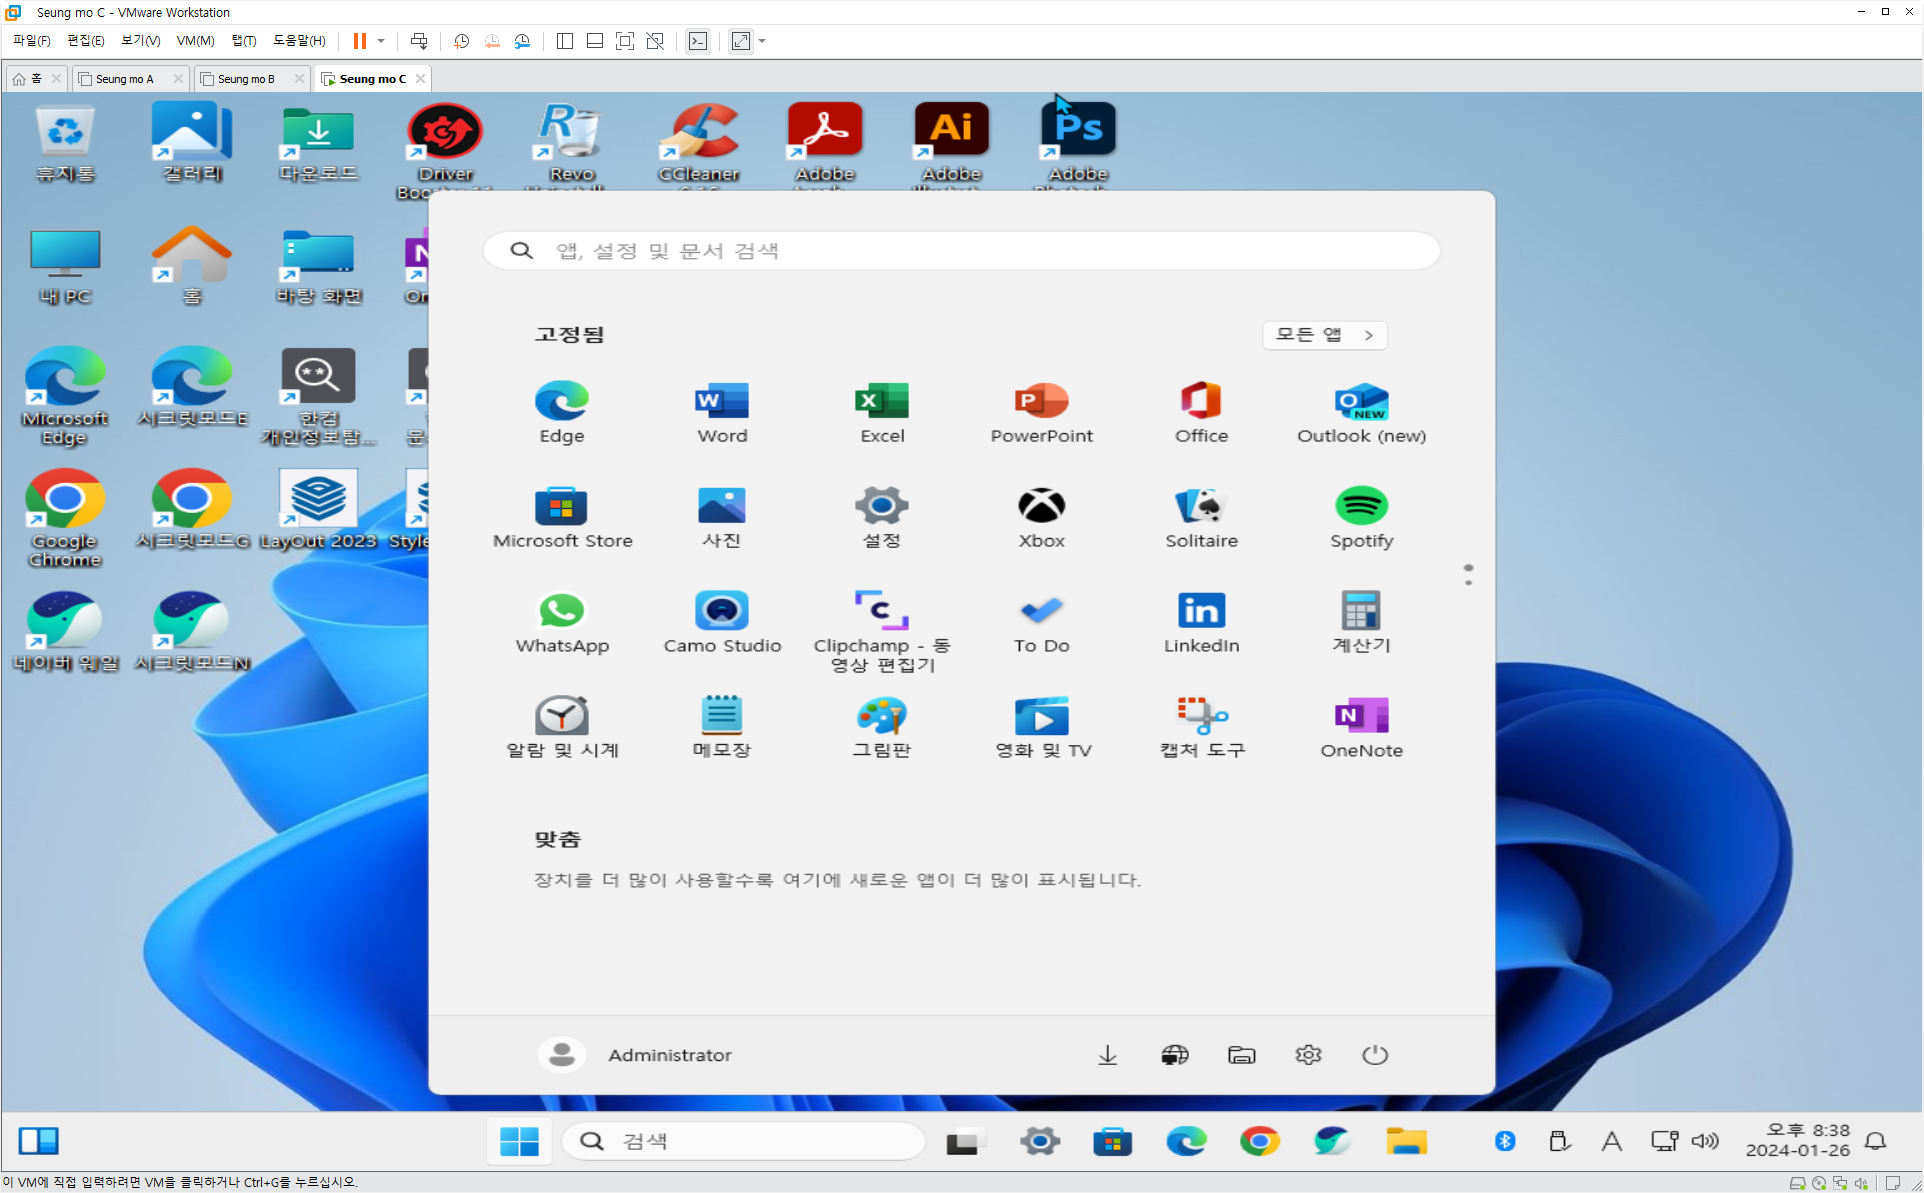Viewport: 1924px width, 1193px height.
Task: Open the VM(M) menu
Action: click(x=195, y=41)
